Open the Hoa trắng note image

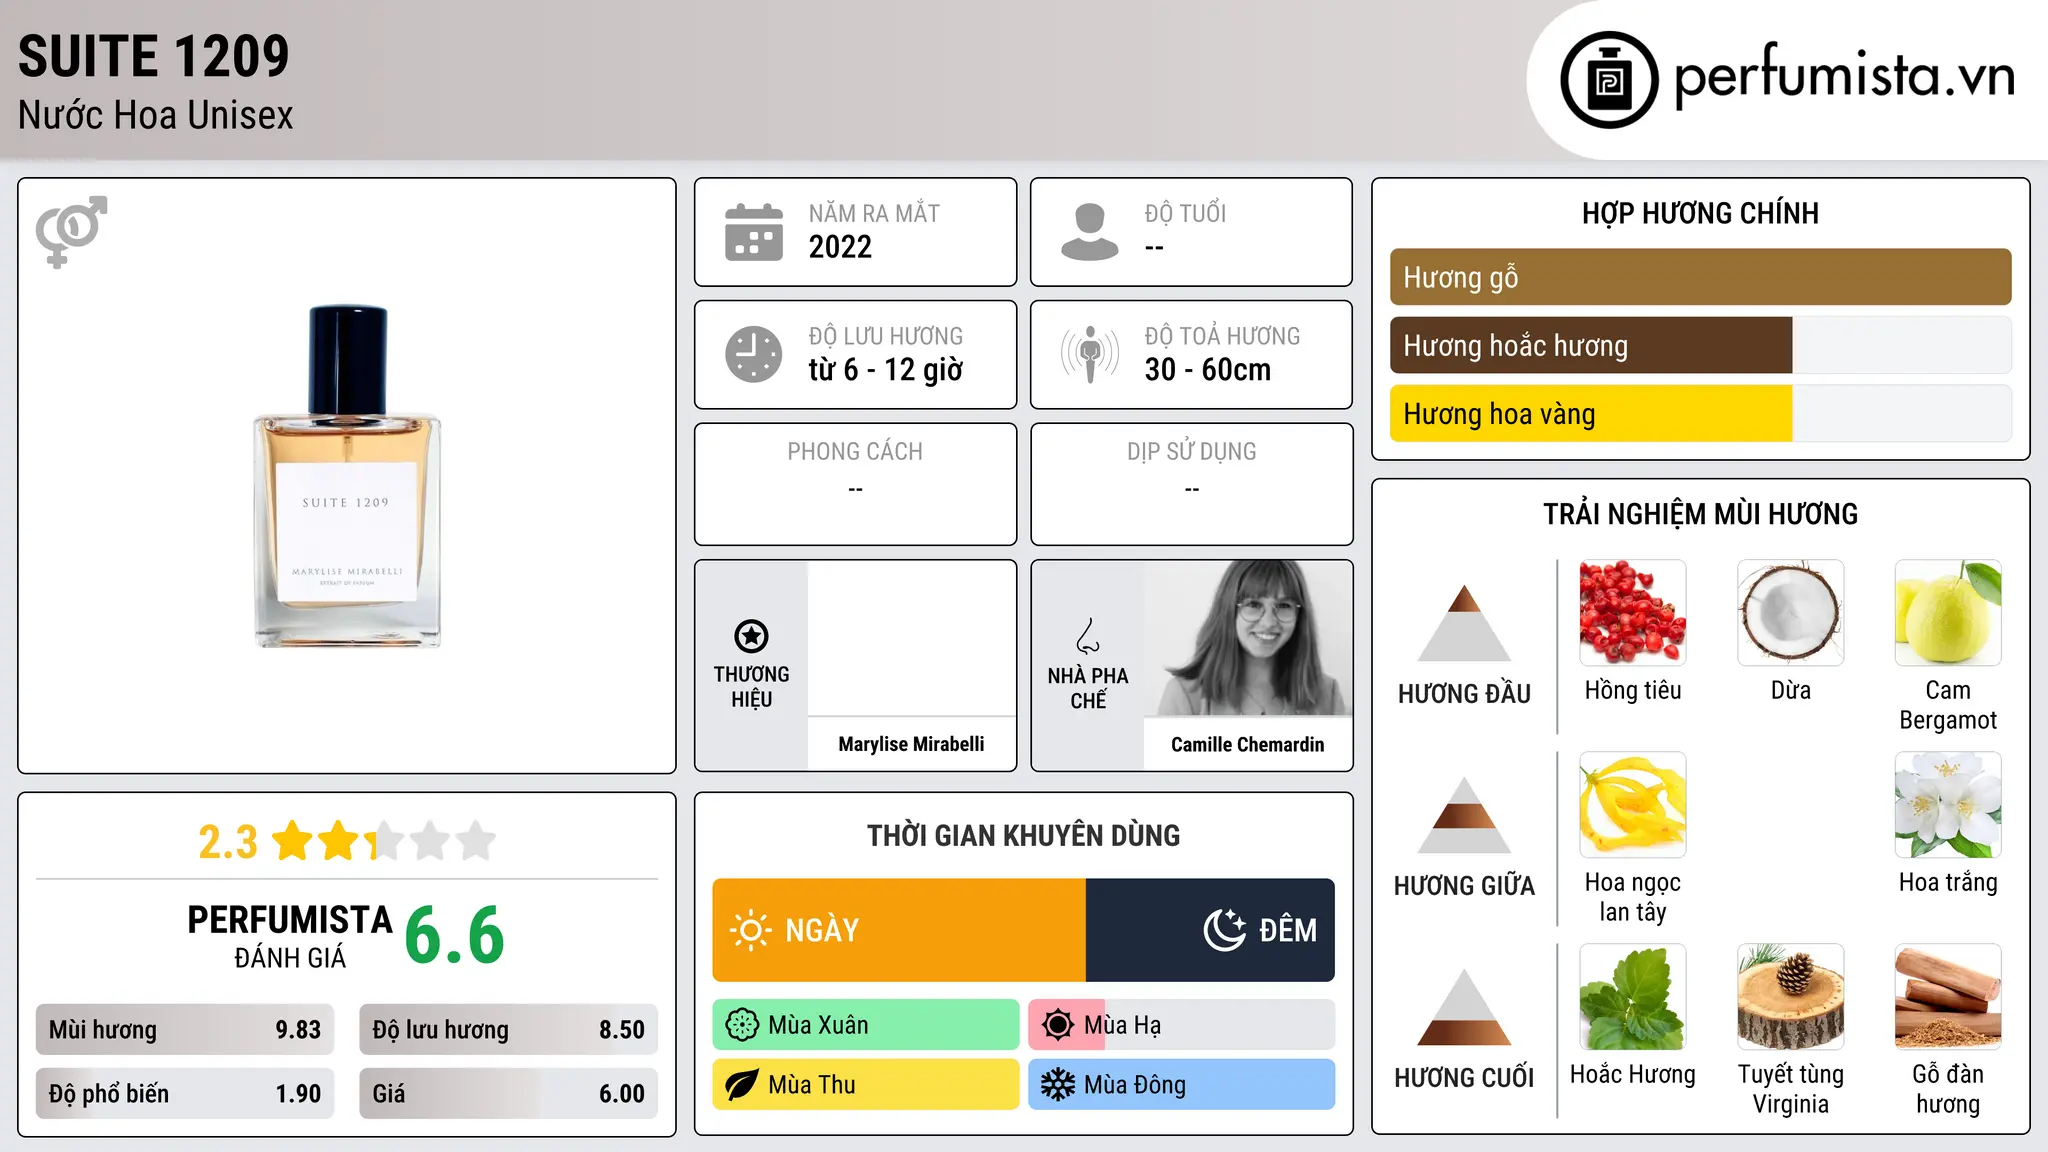1948,805
